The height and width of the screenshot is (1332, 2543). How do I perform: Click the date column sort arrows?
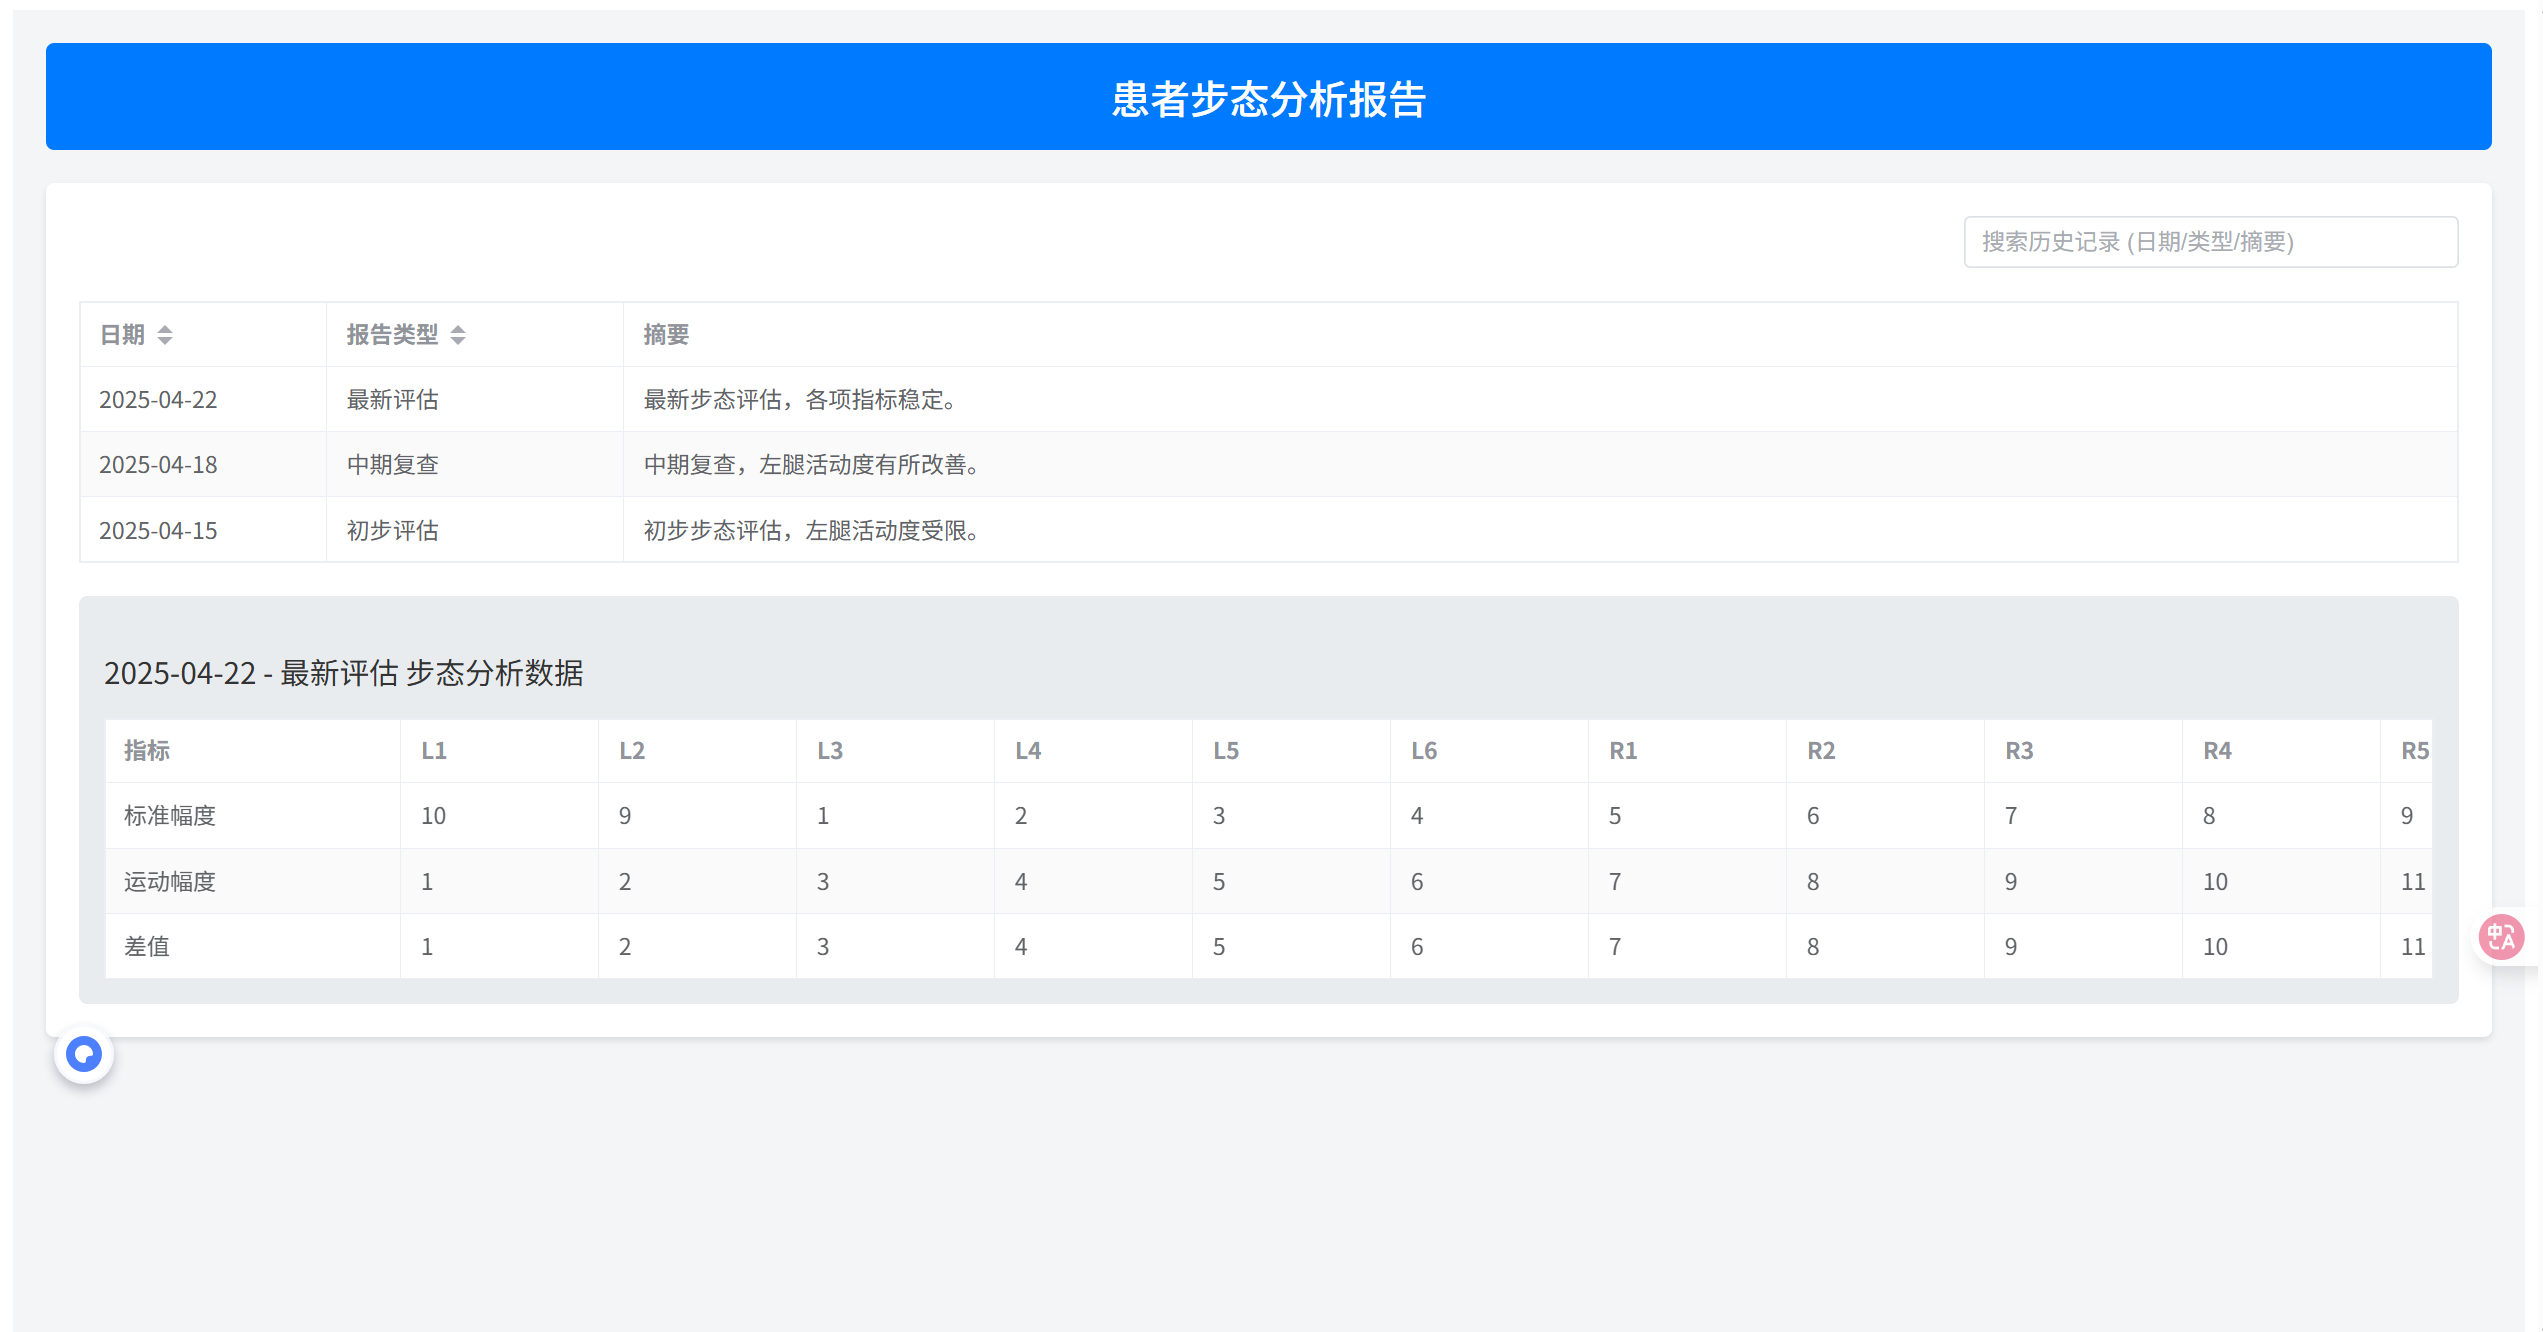(165, 335)
